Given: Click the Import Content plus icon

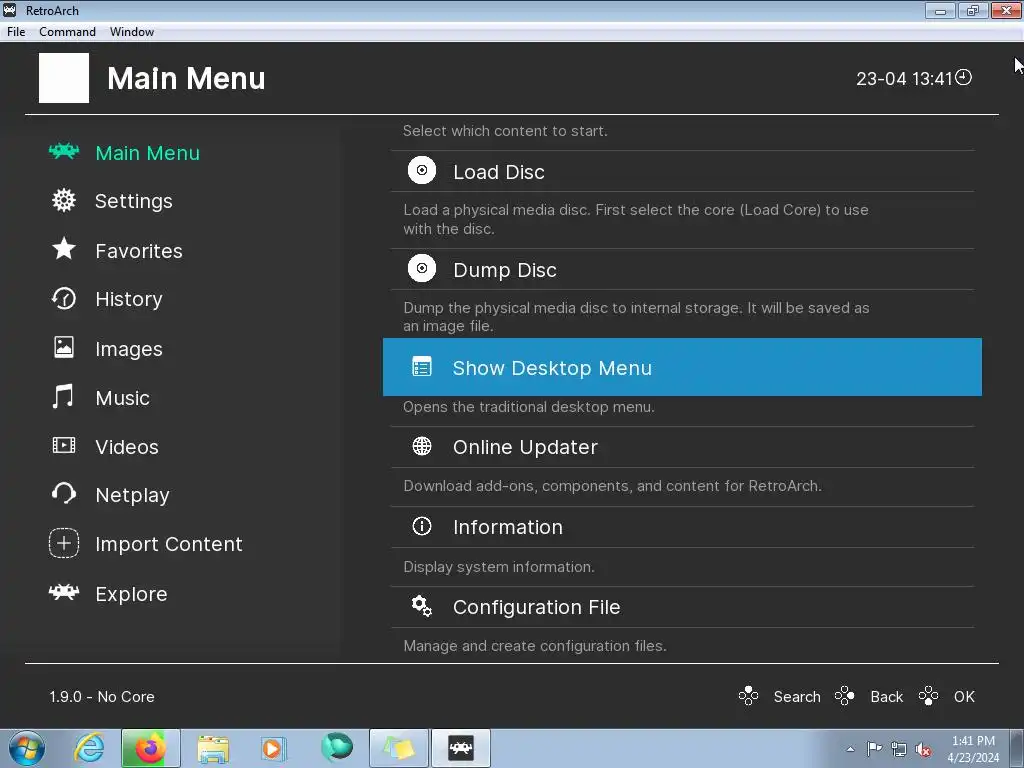Looking at the screenshot, I should (x=64, y=543).
